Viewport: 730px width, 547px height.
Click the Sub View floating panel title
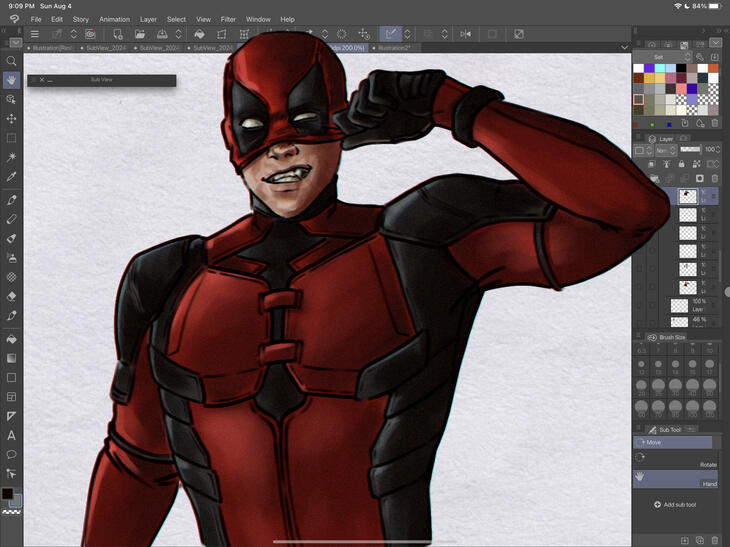[101, 80]
